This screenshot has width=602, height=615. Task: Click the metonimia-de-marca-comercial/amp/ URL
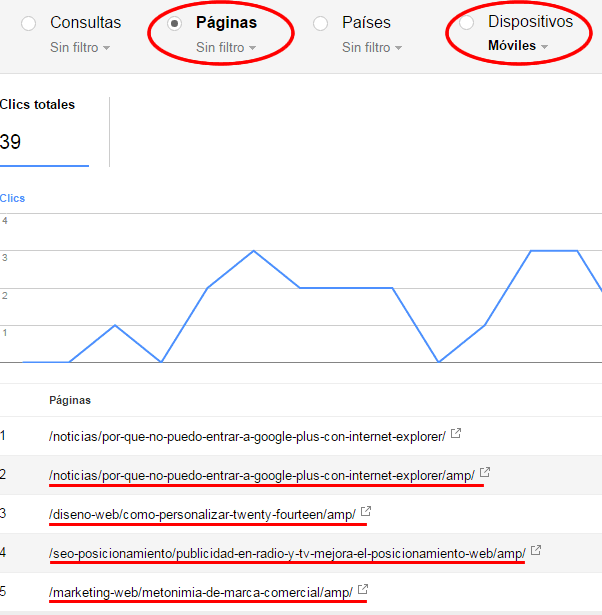tap(201, 593)
